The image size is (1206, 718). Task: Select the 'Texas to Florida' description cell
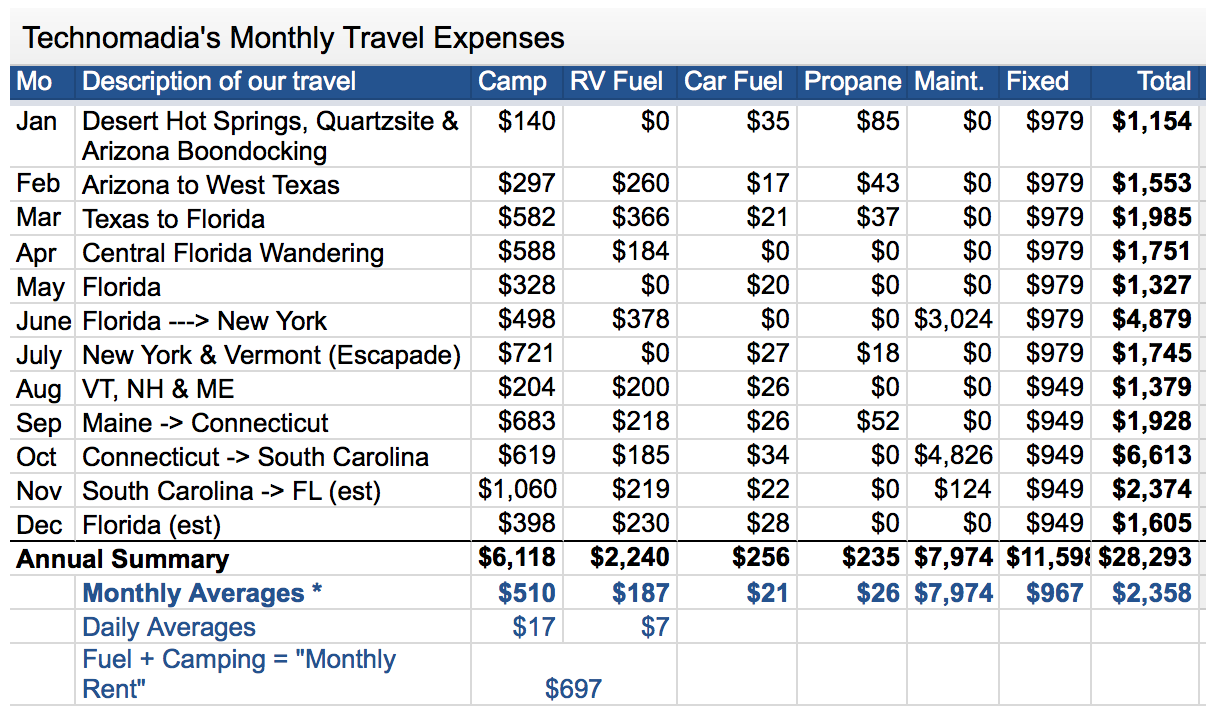(x=174, y=219)
